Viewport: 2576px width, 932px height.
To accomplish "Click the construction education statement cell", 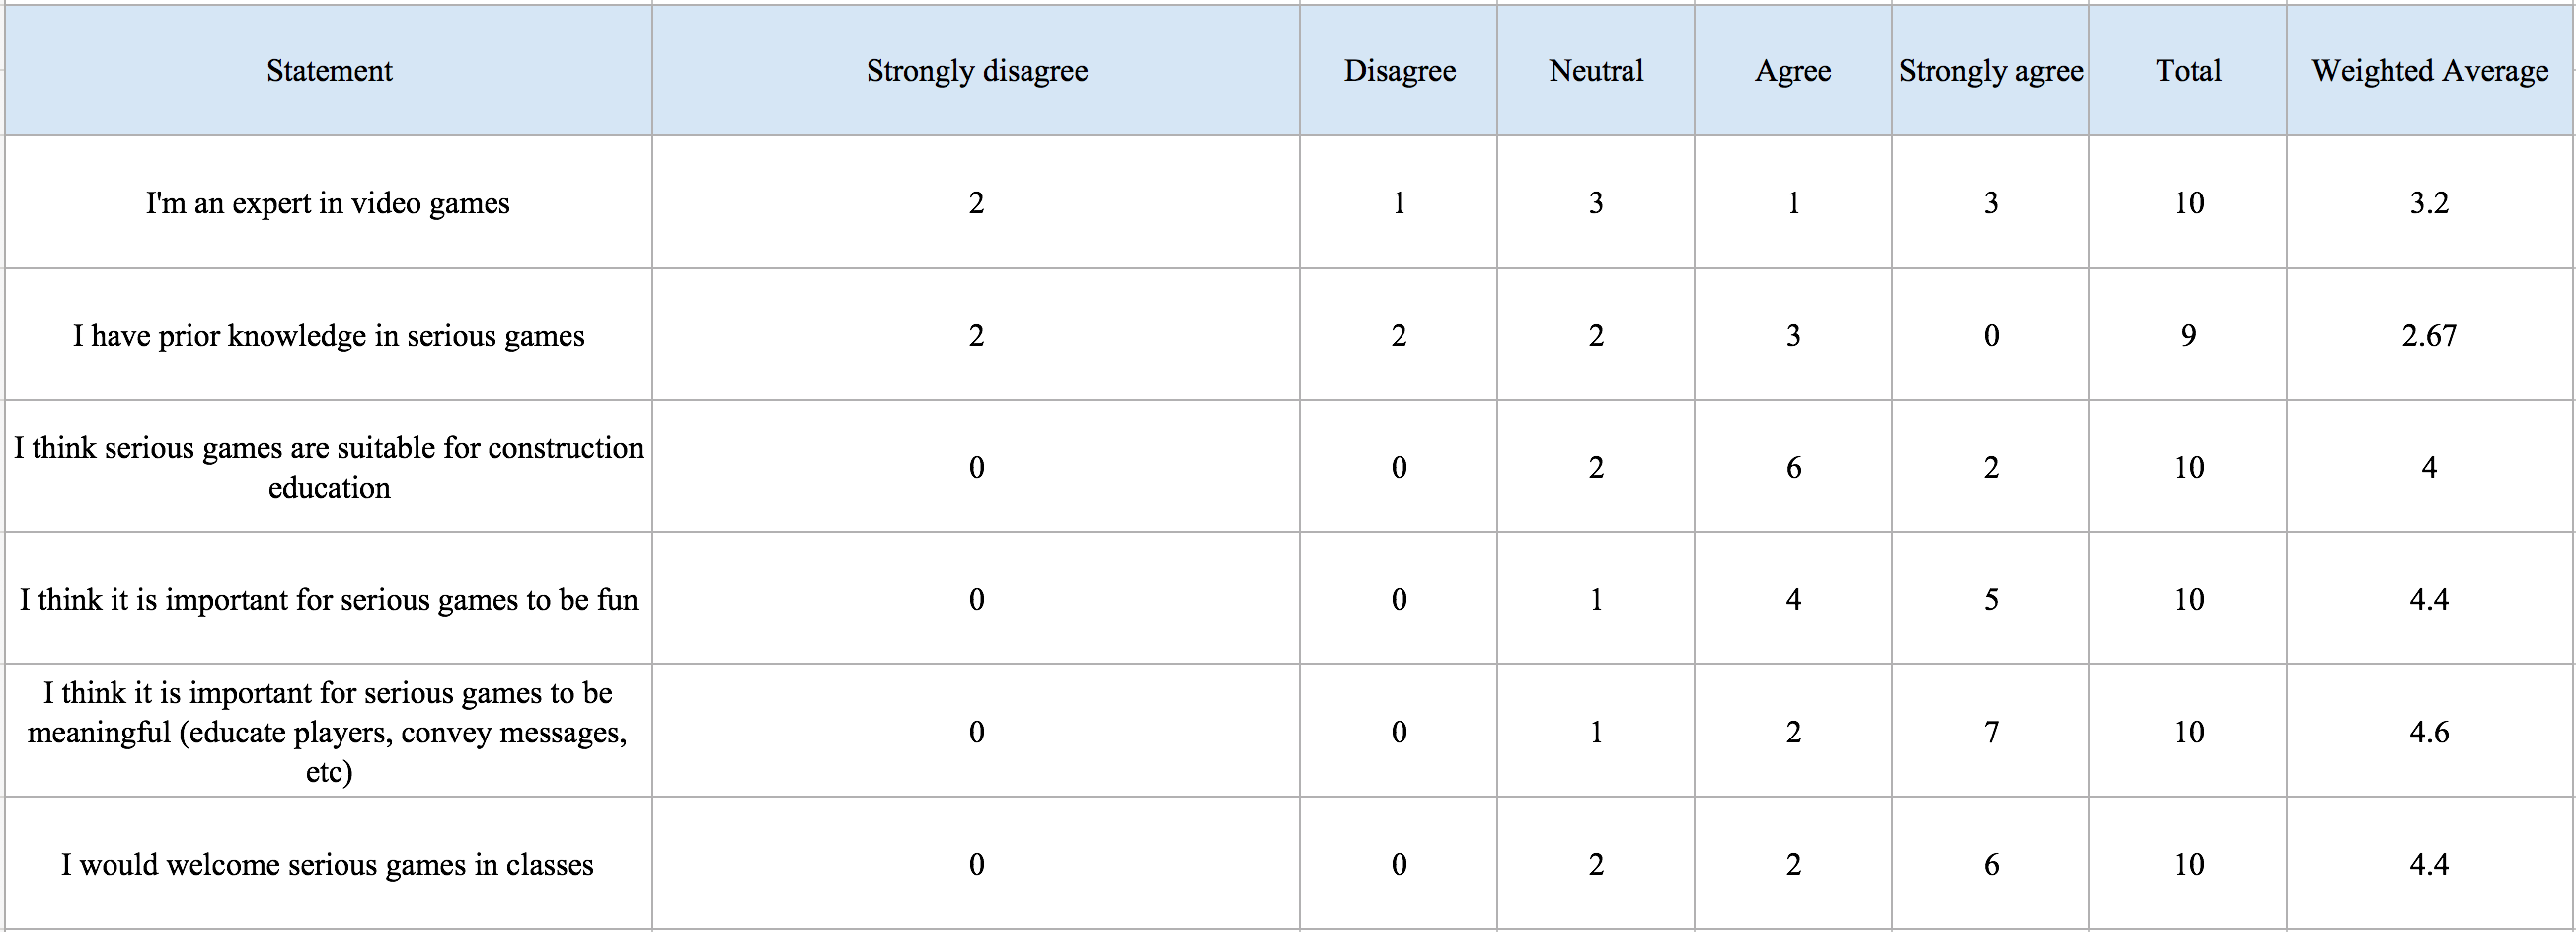I will [x=329, y=467].
